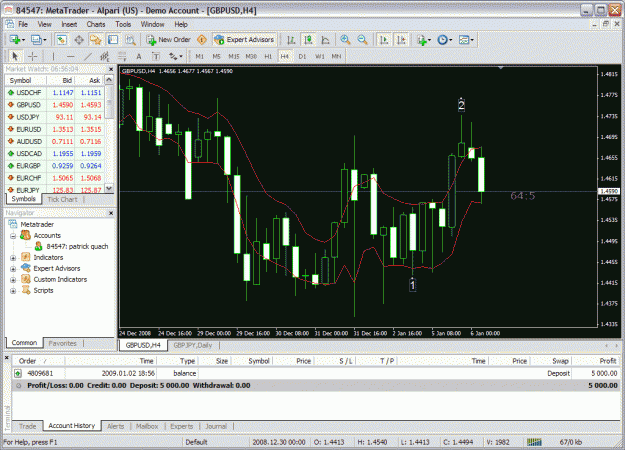The width and height of the screenshot is (625, 450).
Task: Select the Cursor arrow tool
Action: click(15, 56)
